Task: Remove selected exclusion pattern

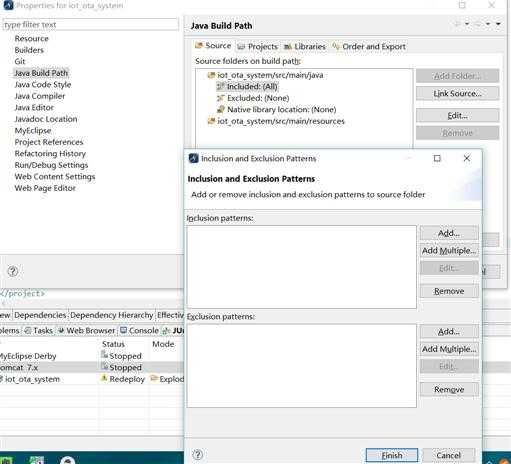Action: [x=449, y=389]
